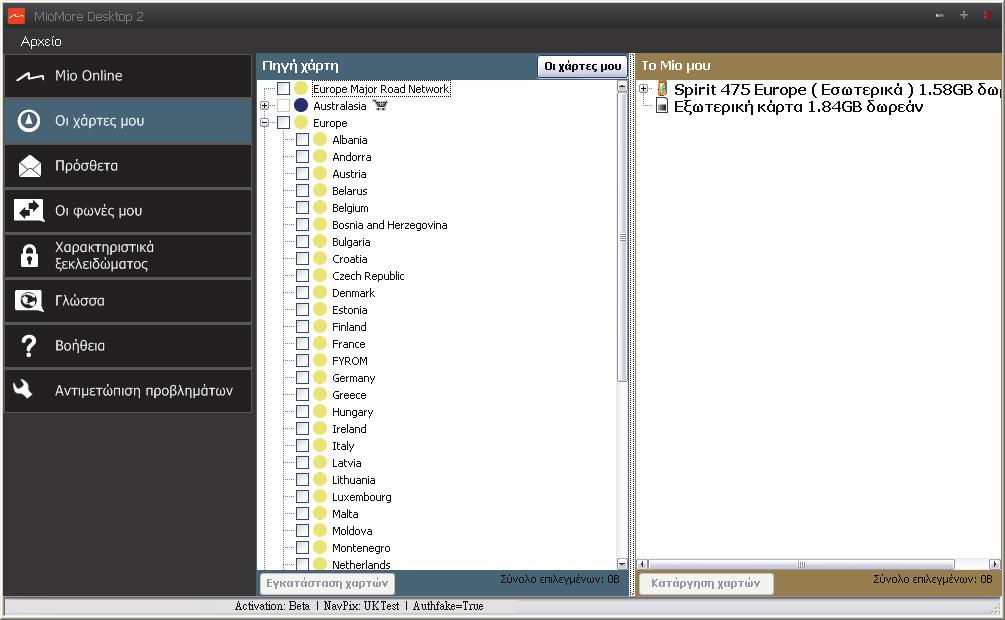Click map list scrollbar down arrow
The width and height of the screenshot is (1005, 620).
click(622, 564)
